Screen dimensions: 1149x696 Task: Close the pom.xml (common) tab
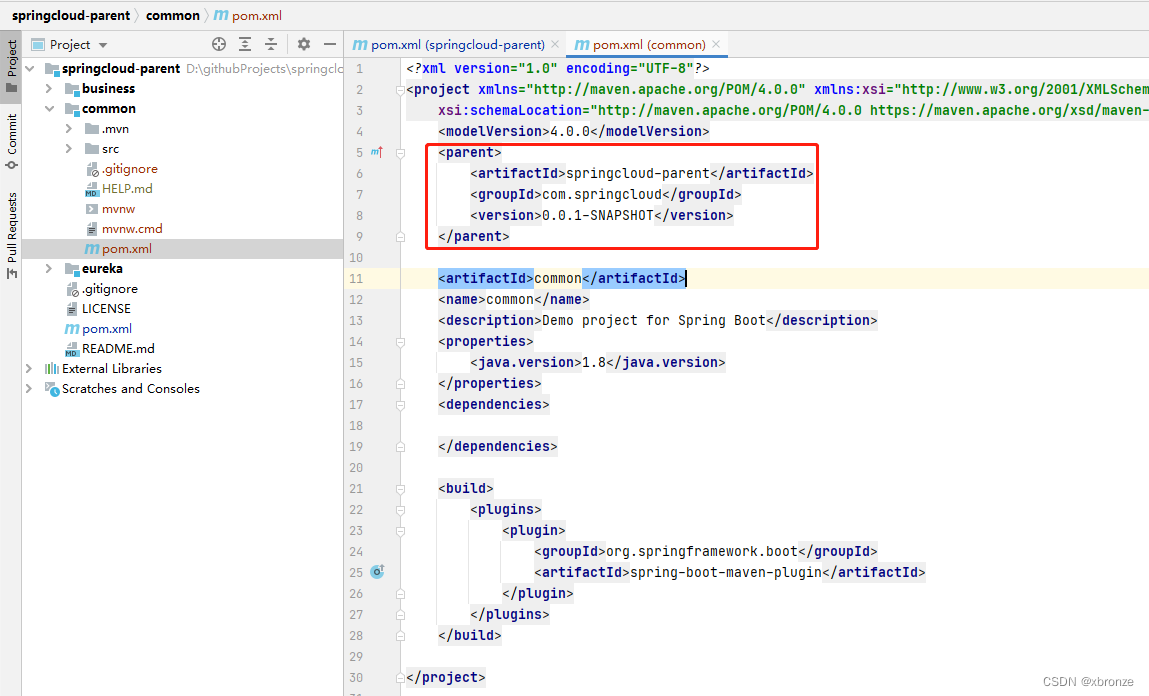pos(716,45)
